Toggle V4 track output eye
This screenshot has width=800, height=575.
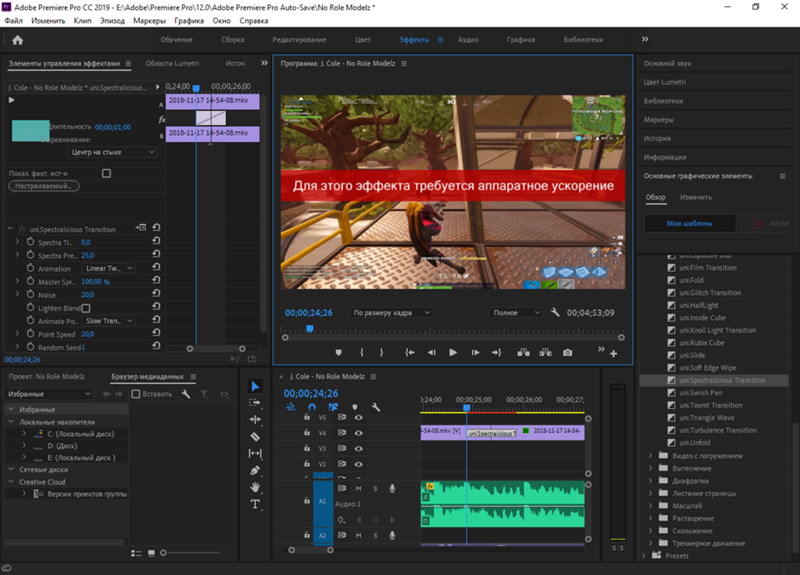pos(359,433)
